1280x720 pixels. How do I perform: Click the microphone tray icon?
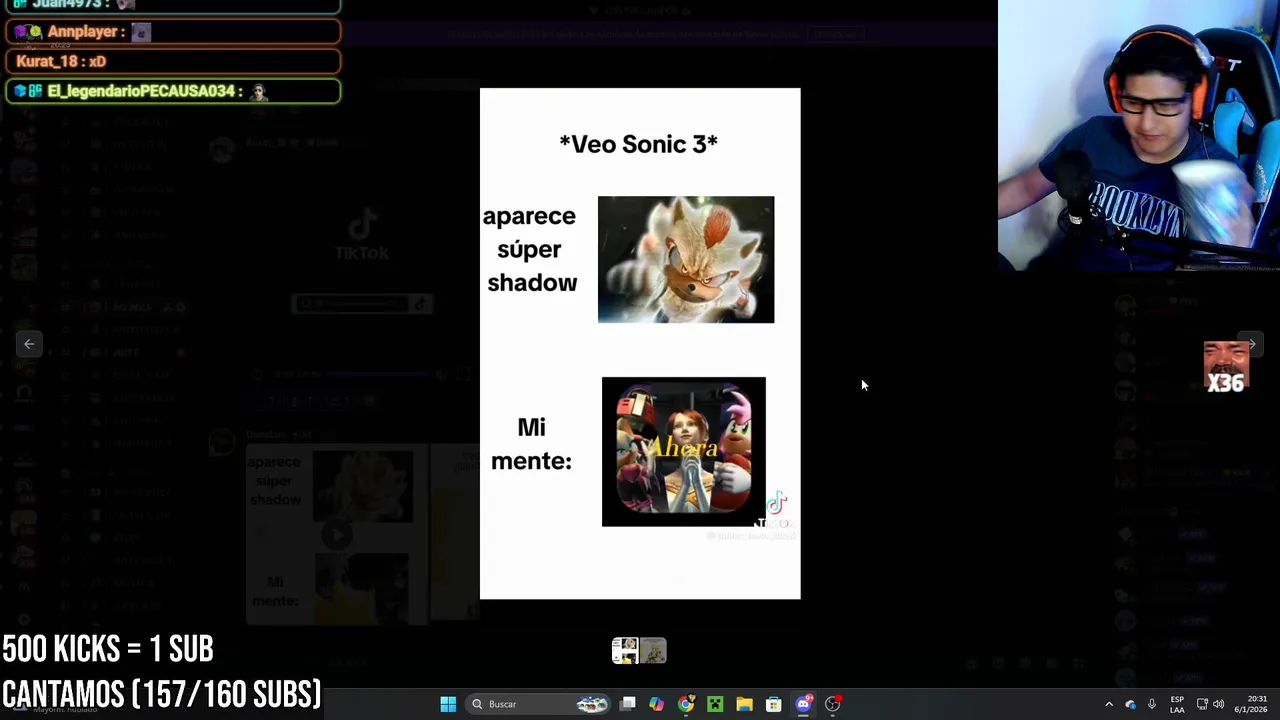pyautogui.click(x=1152, y=704)
